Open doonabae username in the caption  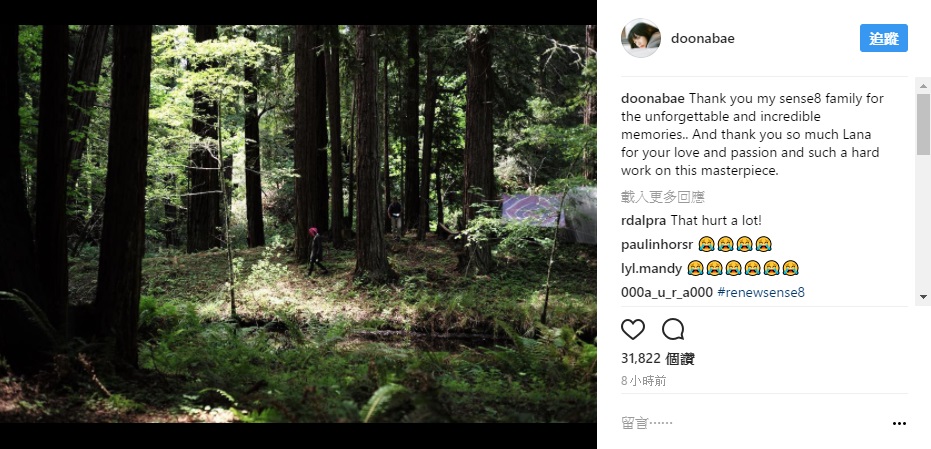tap(652, 99)
